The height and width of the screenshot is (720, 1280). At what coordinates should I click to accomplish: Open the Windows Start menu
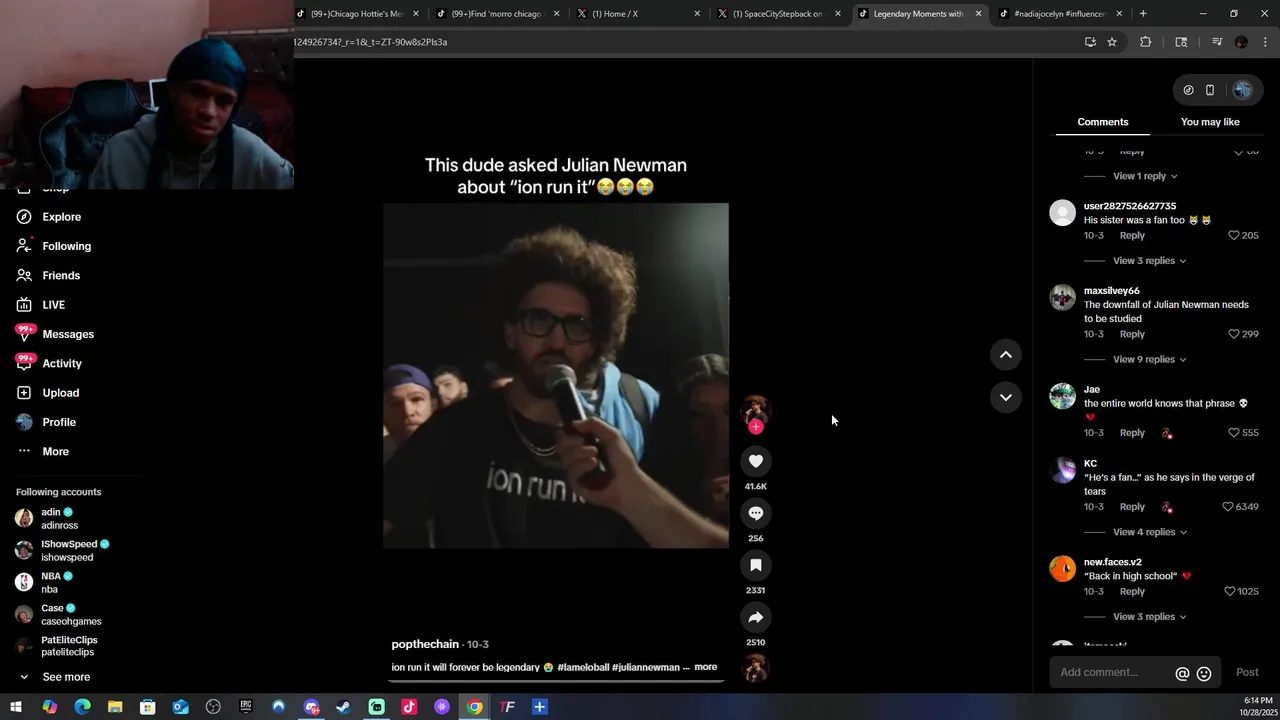[16, 707]
